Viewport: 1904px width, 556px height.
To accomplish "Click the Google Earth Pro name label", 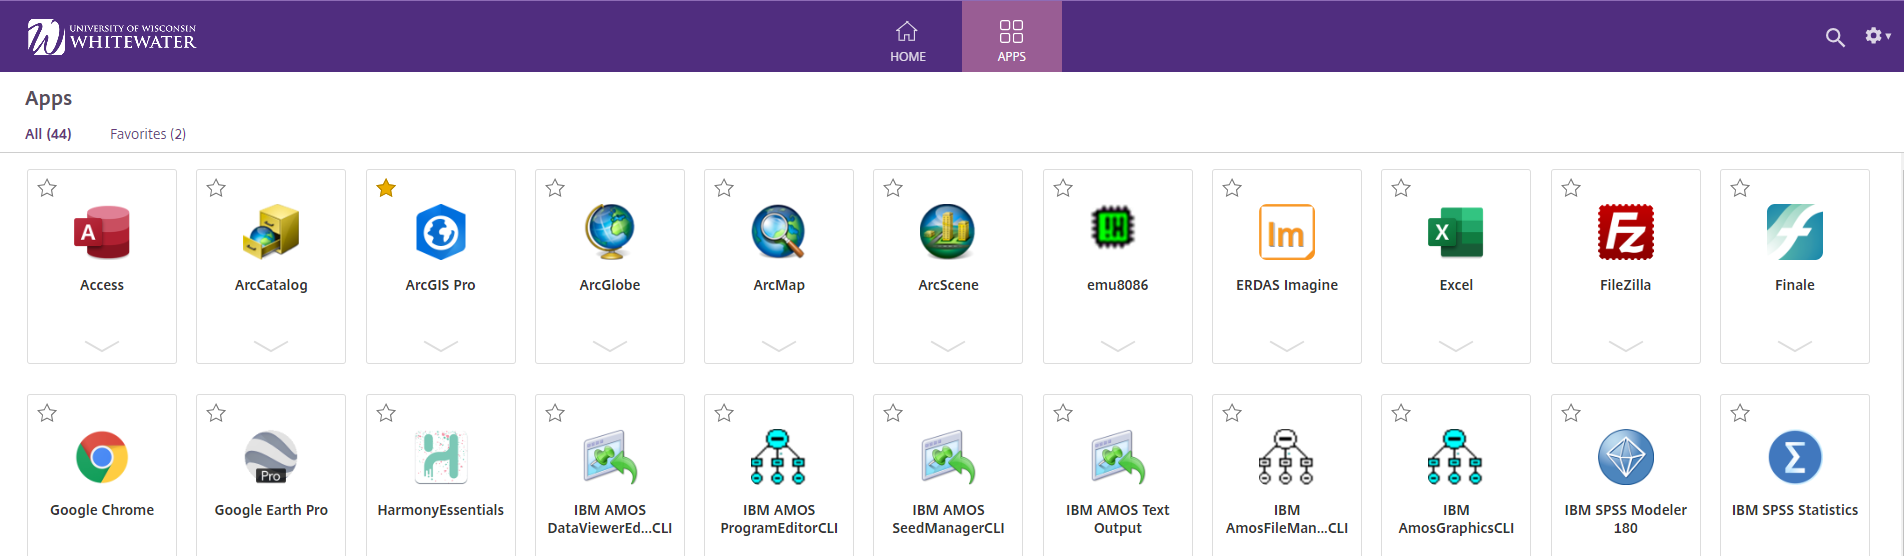I will [x=271, y=510].
